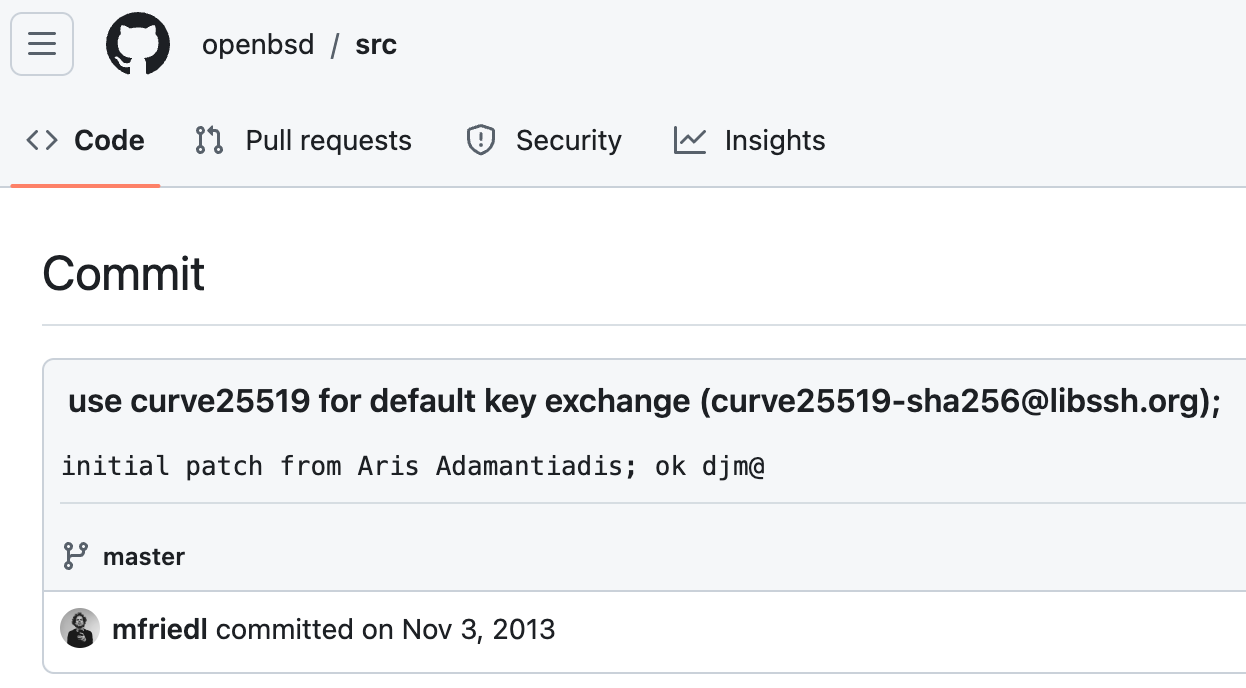Open the Insights tab
1246x688 pixels.
click(749, 140)
